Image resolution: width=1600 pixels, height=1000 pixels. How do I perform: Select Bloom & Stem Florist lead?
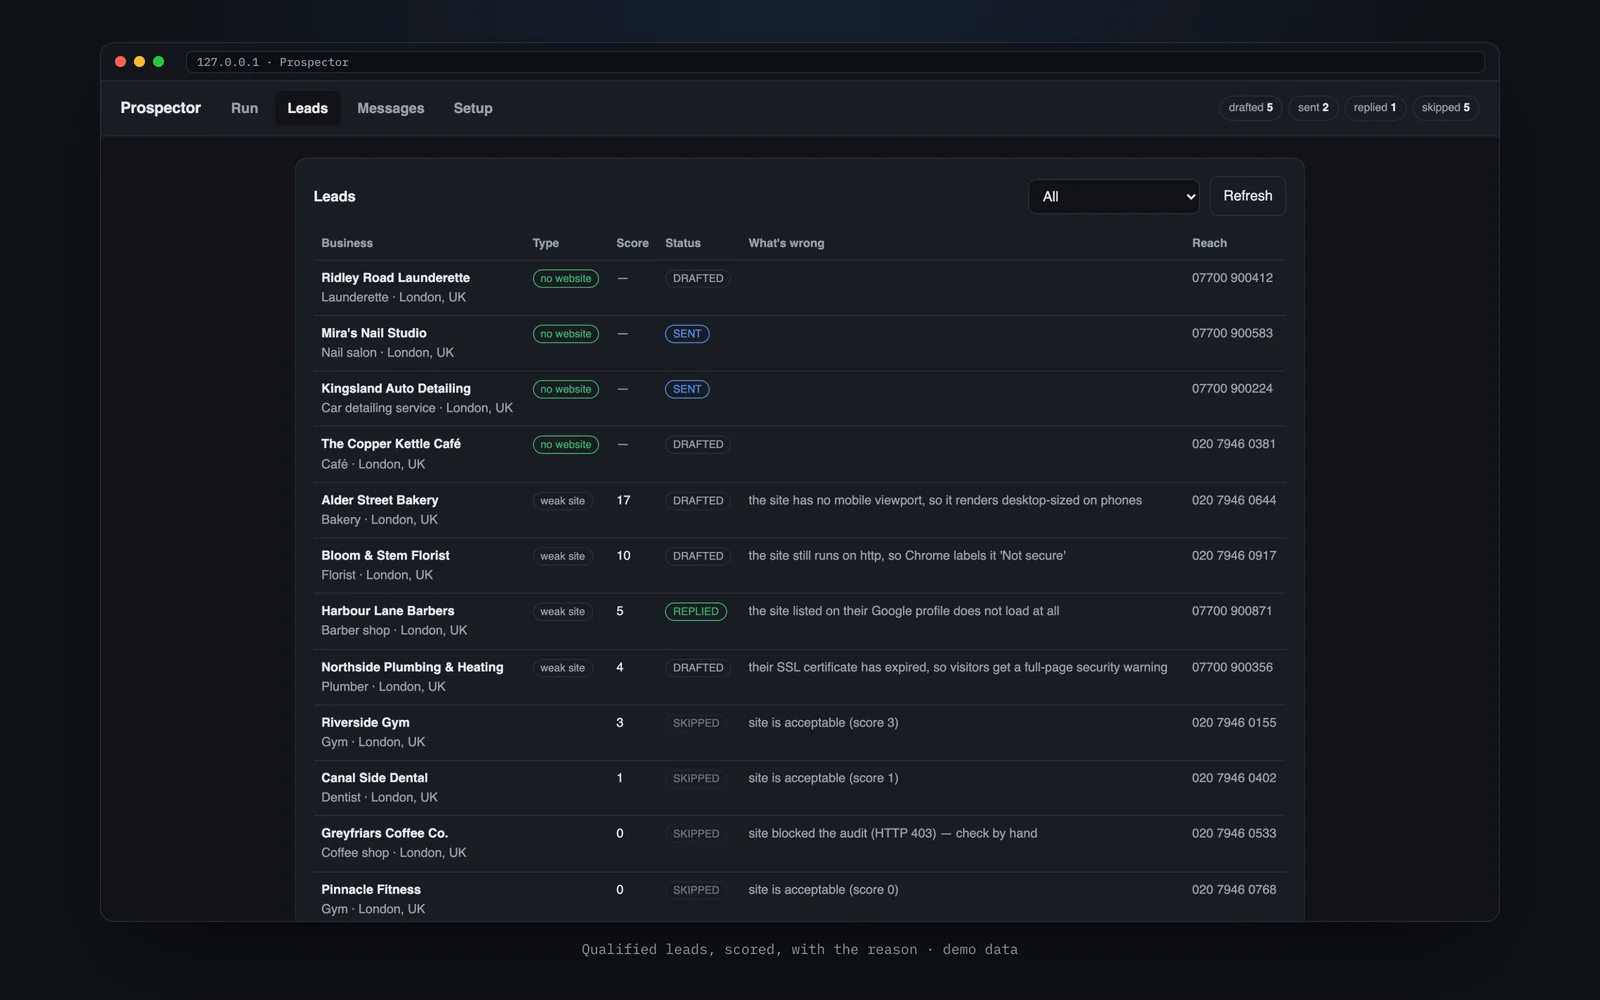coord(799,565)
